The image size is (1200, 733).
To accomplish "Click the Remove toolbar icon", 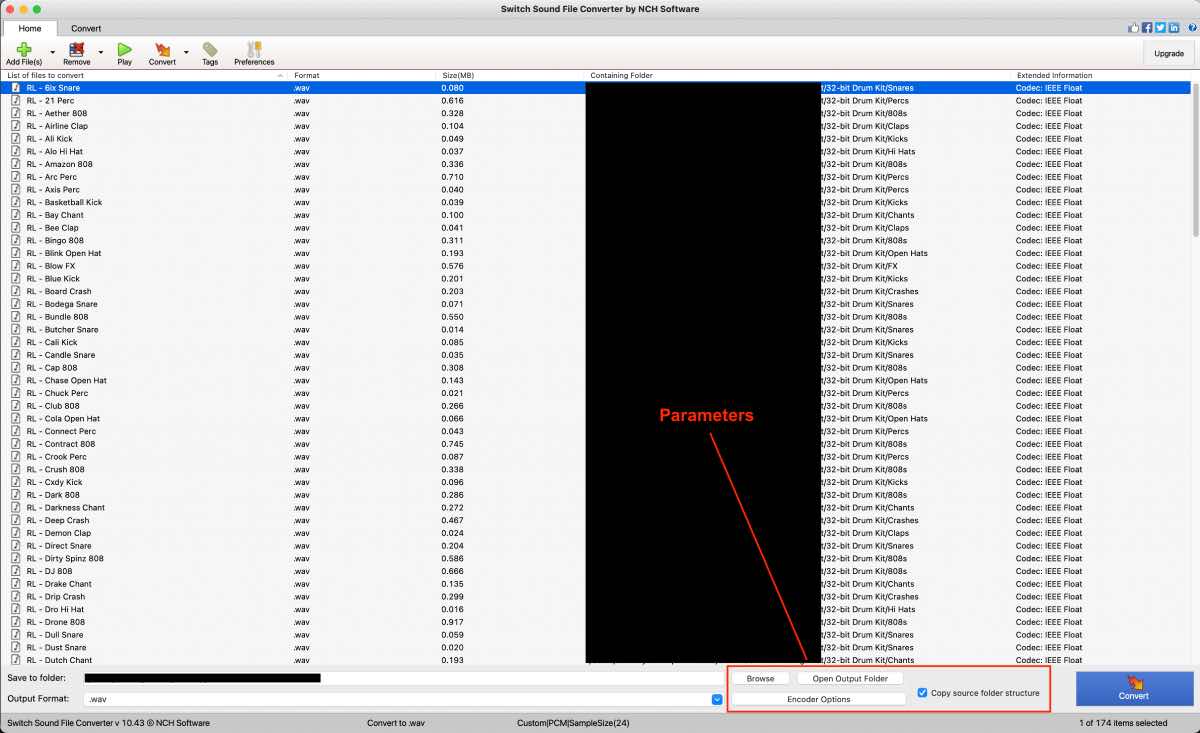I will (x=76, y=49).
